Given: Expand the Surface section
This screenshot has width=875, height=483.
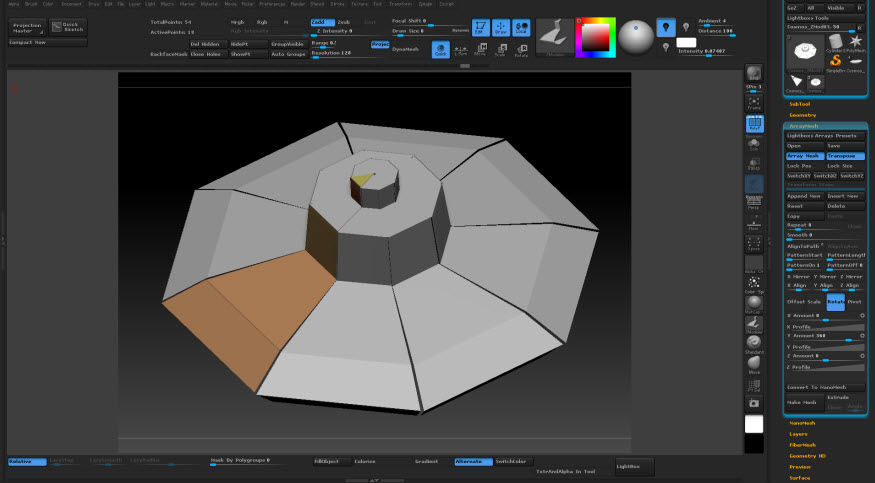Looking at the screenshot, I should 799,478.
